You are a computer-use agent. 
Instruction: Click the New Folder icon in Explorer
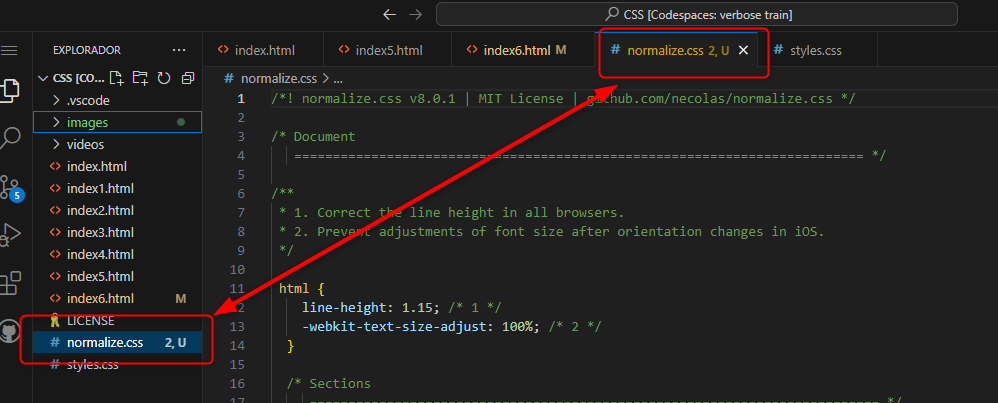coord(140,78)
